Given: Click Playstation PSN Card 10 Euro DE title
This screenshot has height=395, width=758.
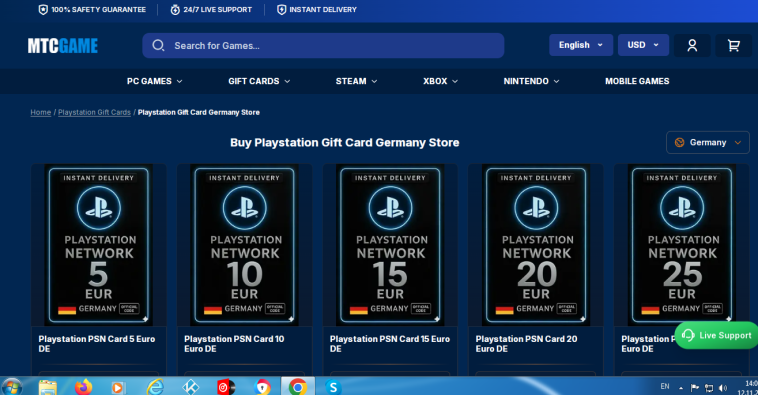Looking at the screenshot, I should pos(234,344).
